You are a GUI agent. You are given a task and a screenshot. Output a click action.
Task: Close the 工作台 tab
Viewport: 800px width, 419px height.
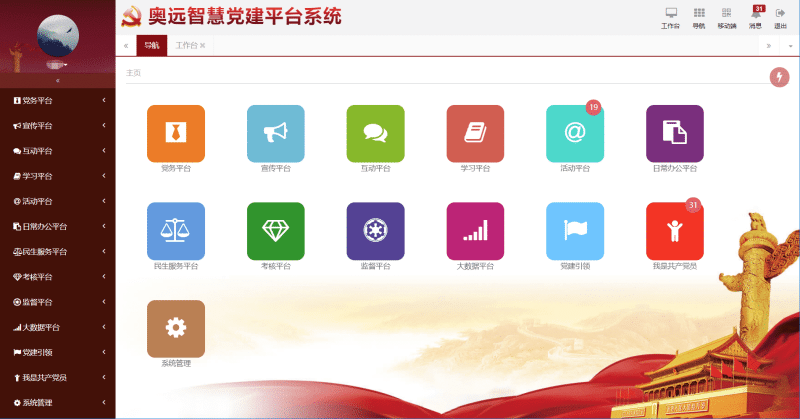pos(203,45)
